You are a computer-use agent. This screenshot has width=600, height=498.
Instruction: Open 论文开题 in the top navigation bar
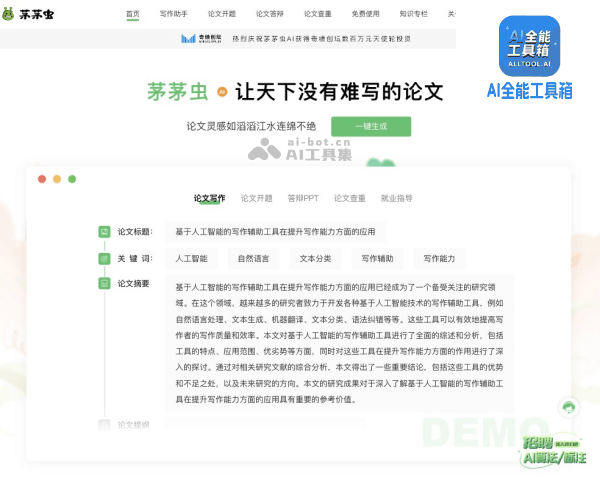pyautogui.click(x=222, y=14)
